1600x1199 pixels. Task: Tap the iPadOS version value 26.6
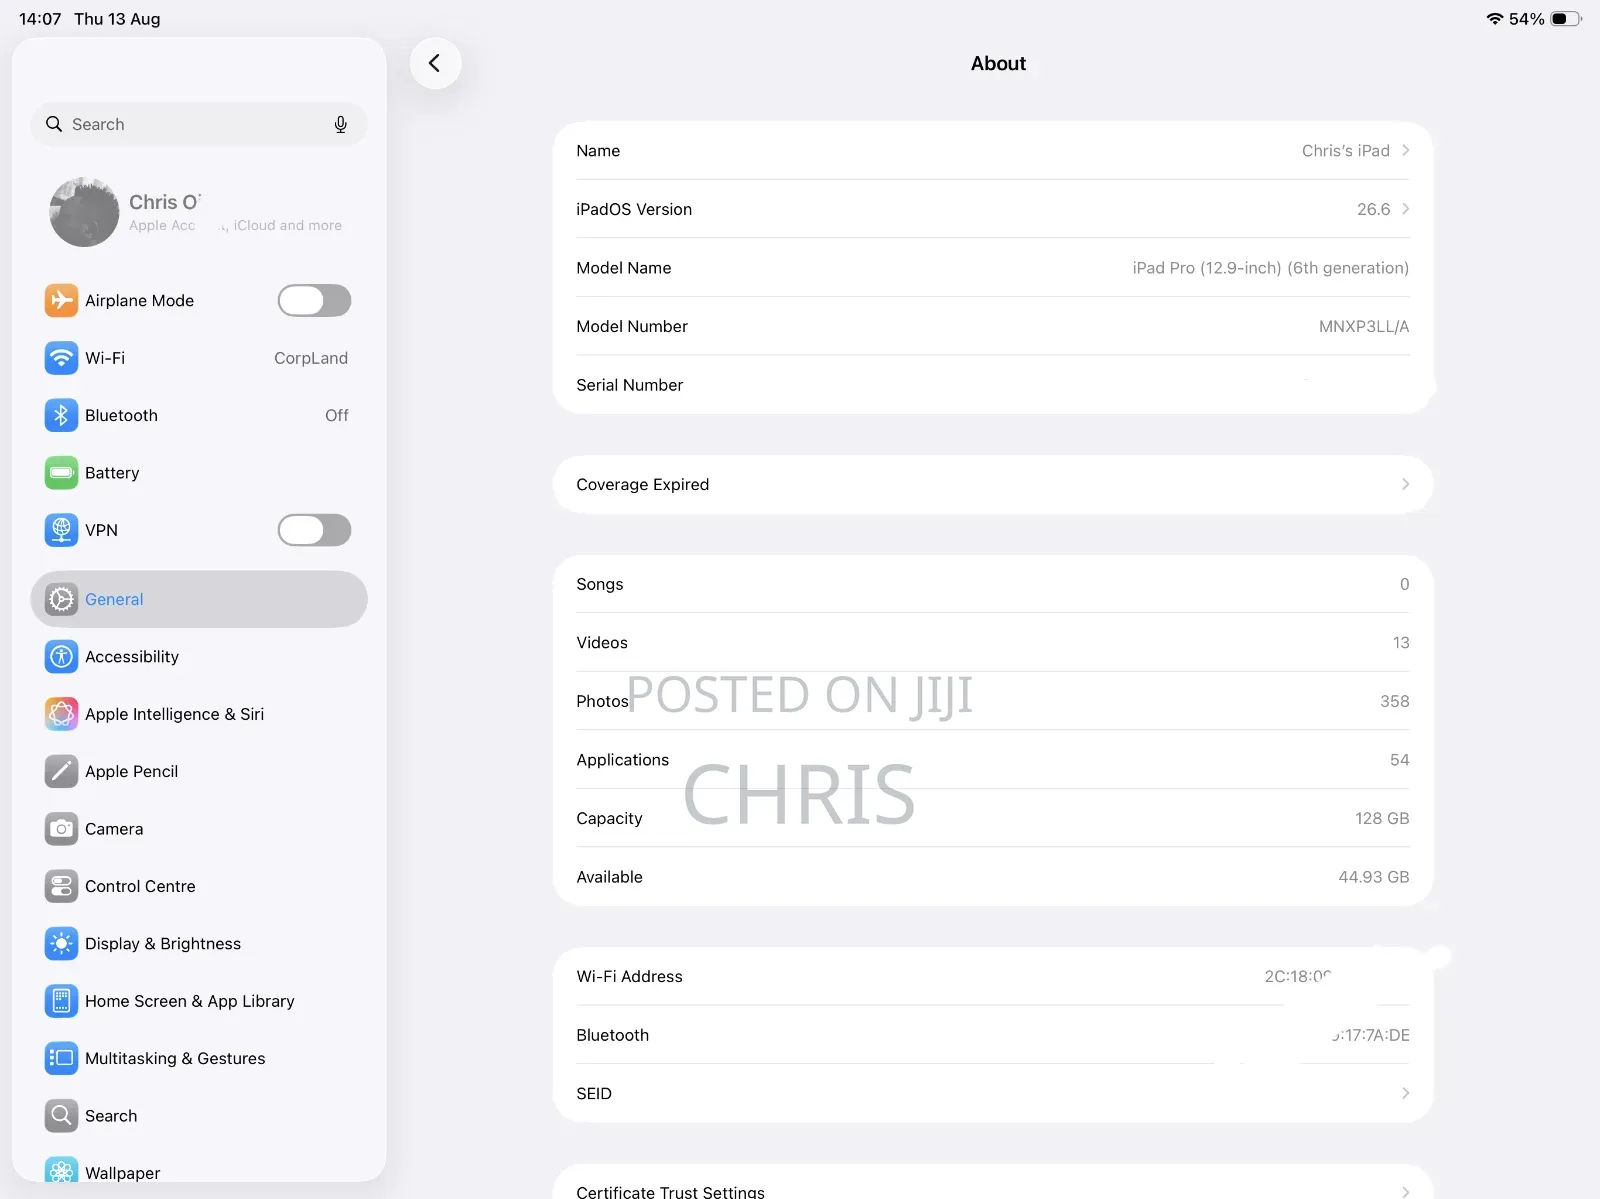coord(1374,209)
